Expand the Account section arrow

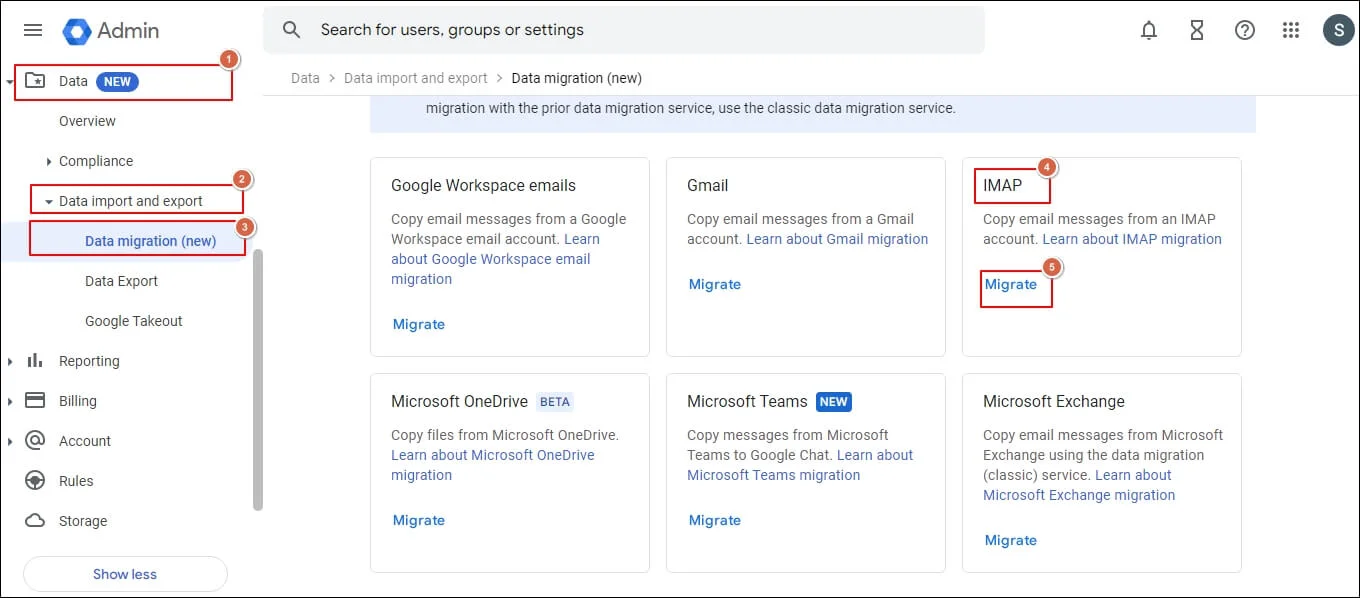click(10, 441)
